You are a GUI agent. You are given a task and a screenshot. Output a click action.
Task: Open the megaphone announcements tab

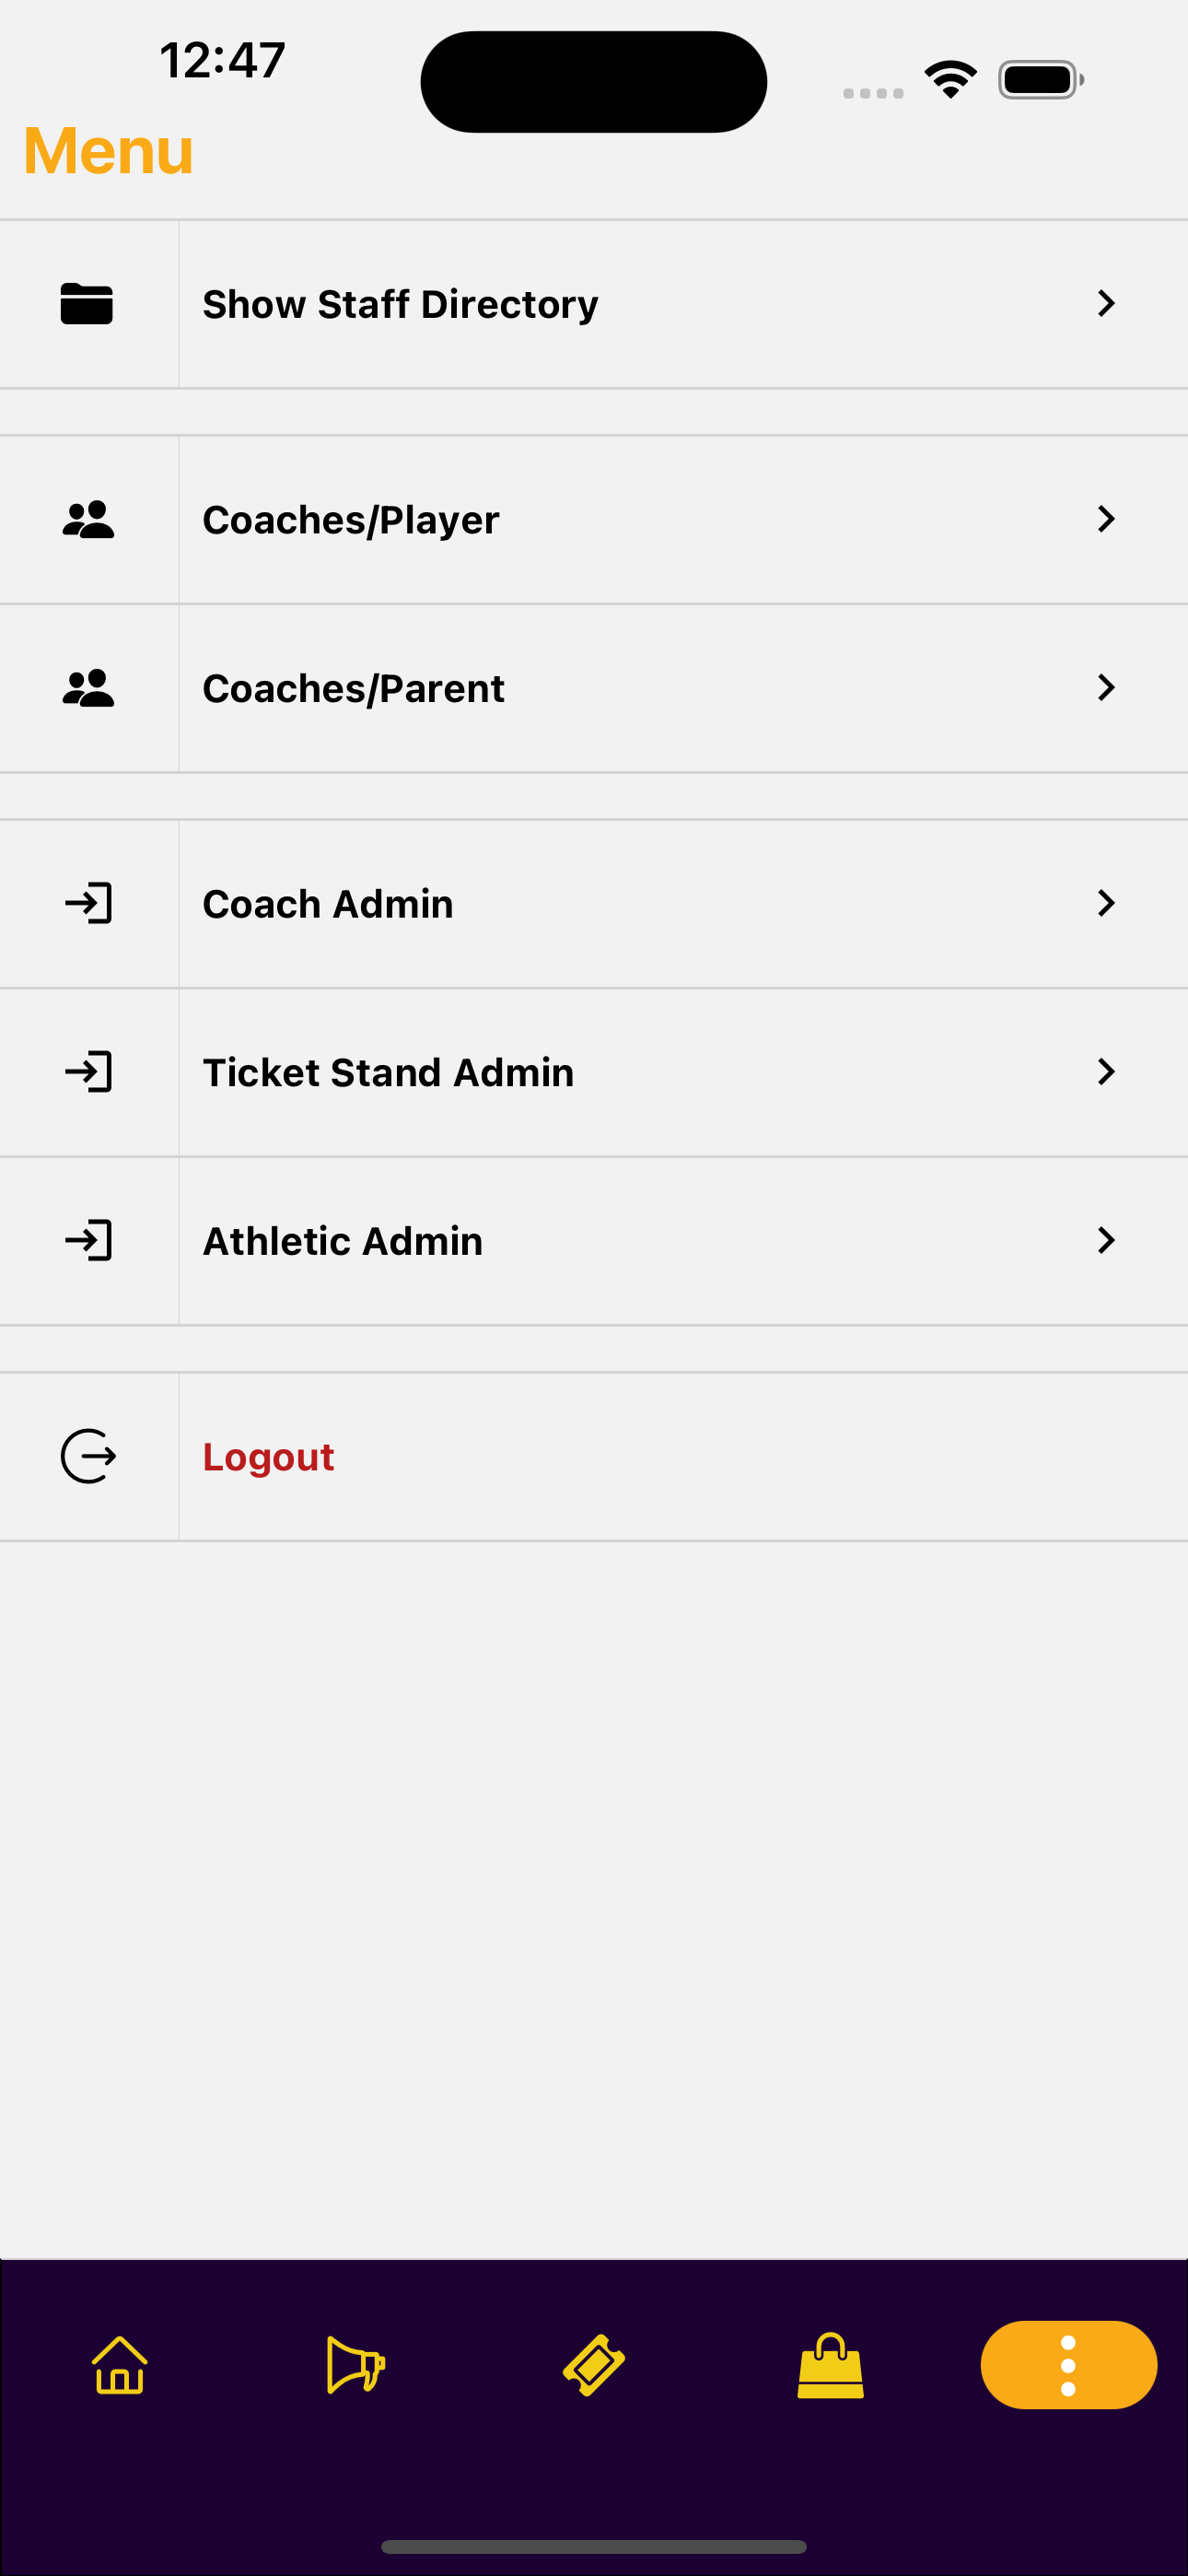click(356, 2365)
